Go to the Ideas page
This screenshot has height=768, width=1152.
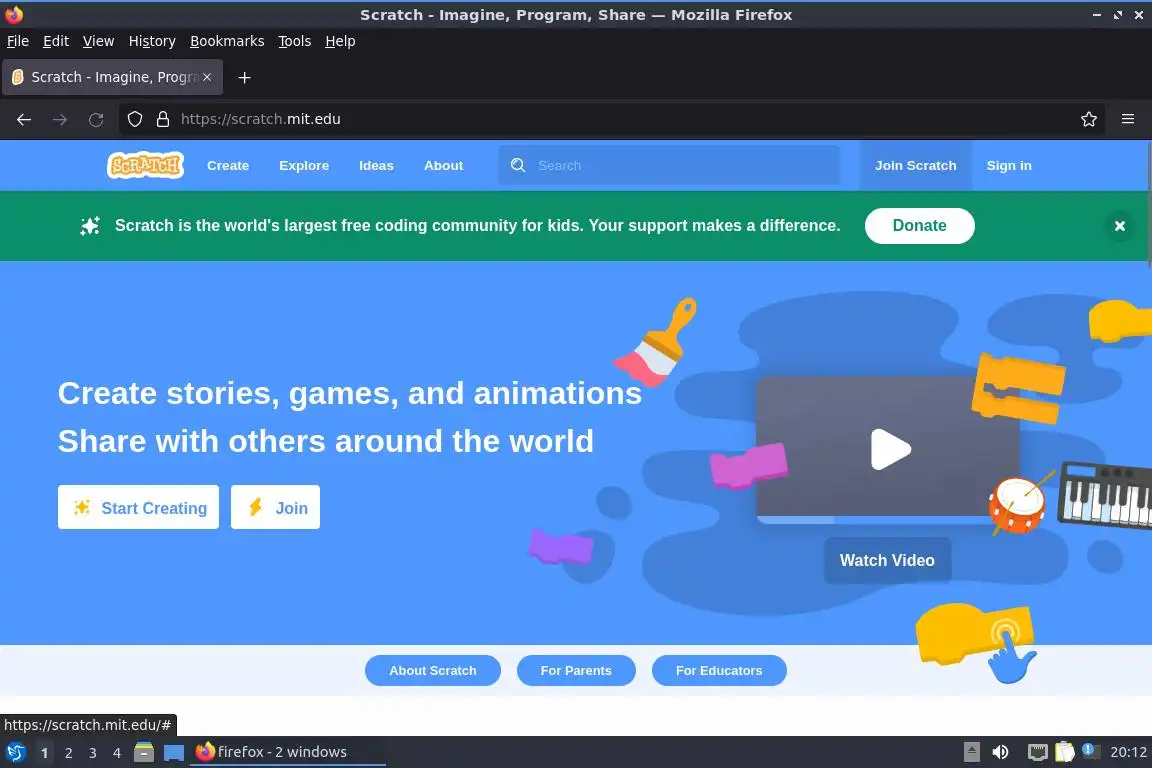(376, 165)
